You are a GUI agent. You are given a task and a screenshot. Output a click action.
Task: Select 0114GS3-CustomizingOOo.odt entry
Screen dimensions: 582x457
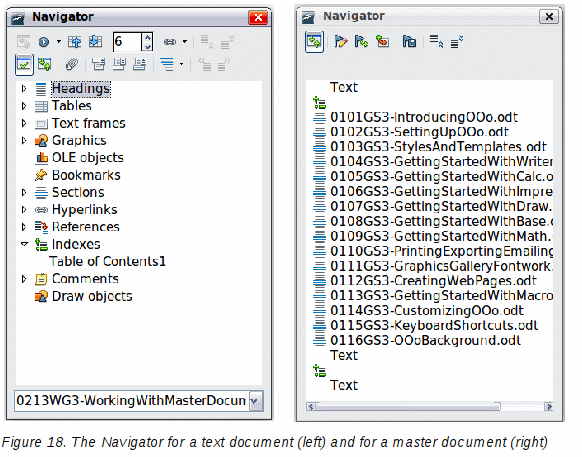click(x=427, y=310)
